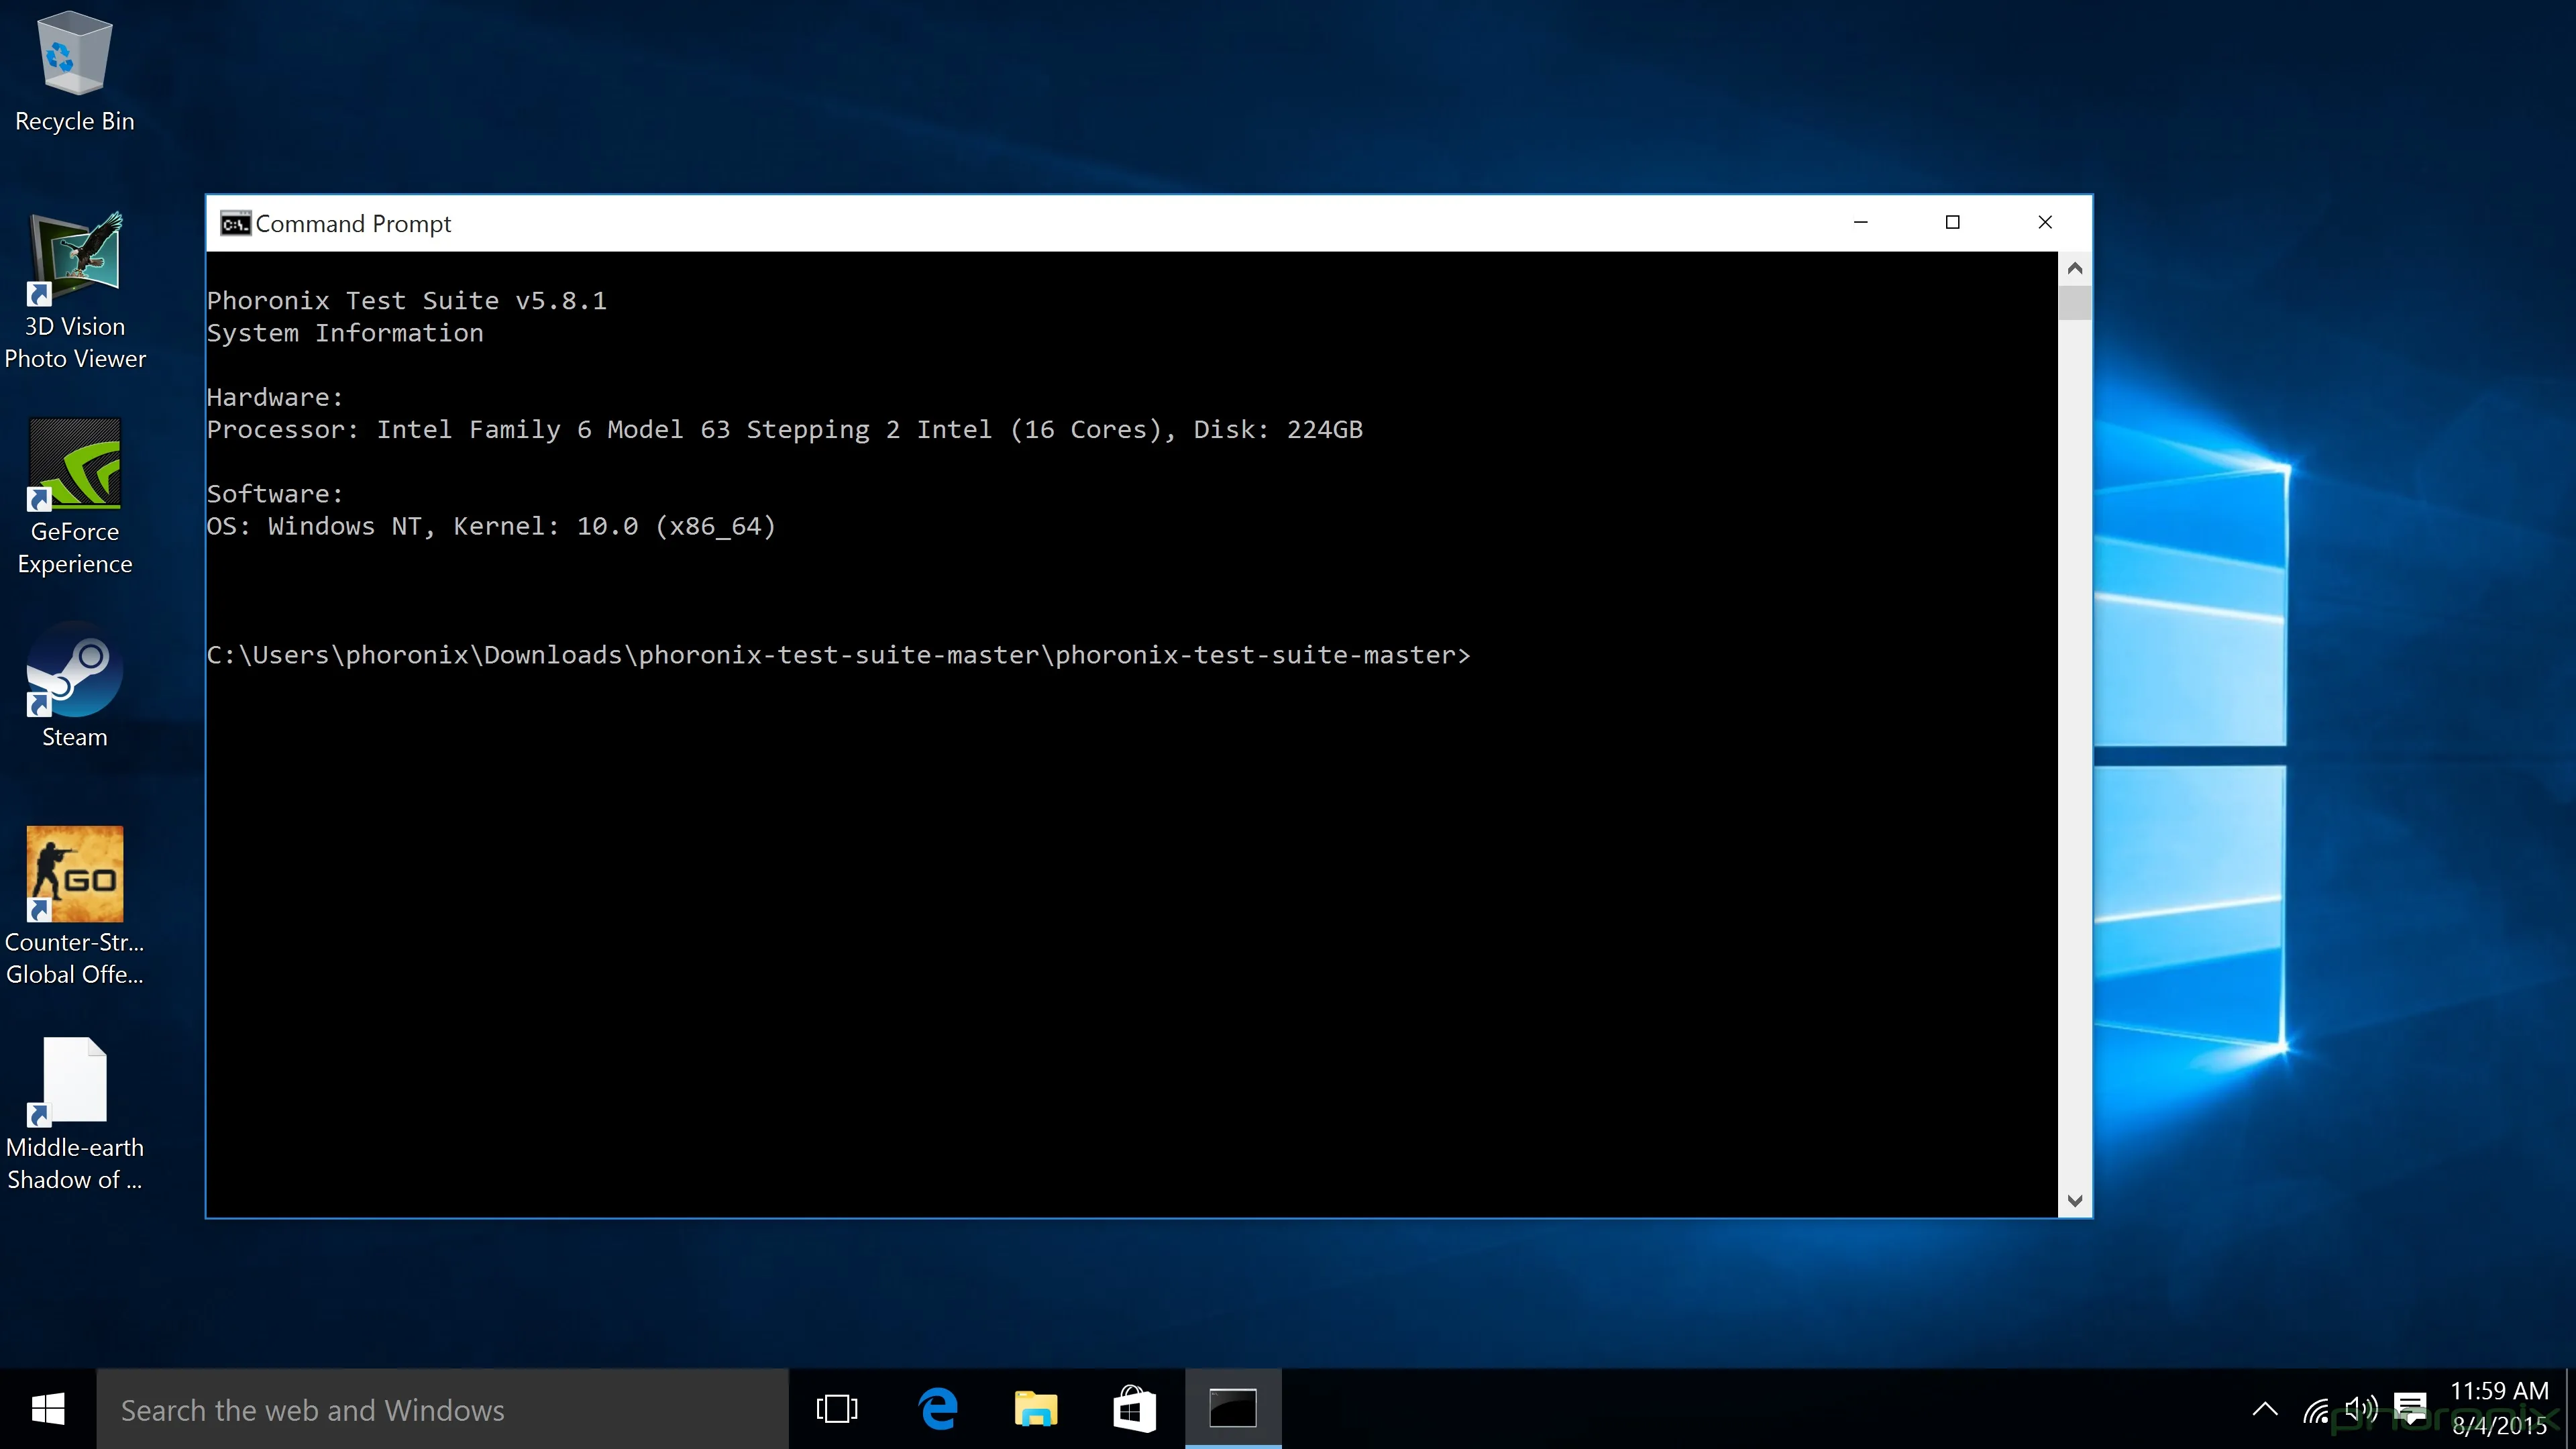Viewport: 2576px width, 1449px height.
Task: Click Command Prompt scrollbar up arrow
Action: pos(2075,269)
